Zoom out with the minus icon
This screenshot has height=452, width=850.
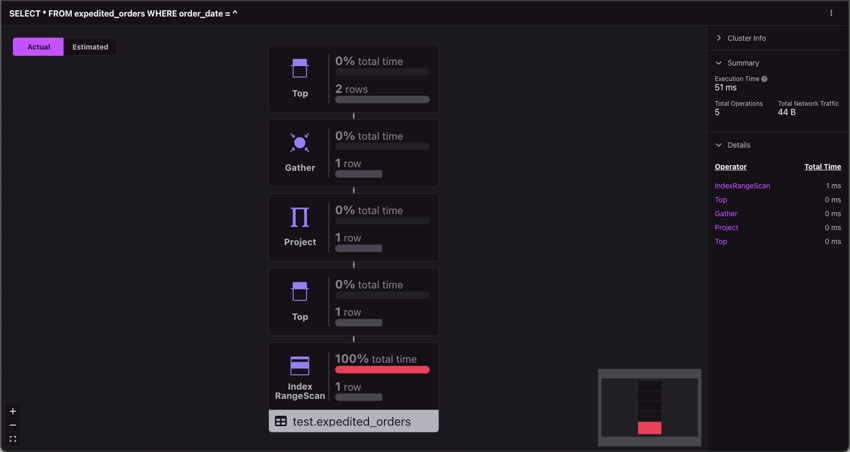[x=13, y=425]
